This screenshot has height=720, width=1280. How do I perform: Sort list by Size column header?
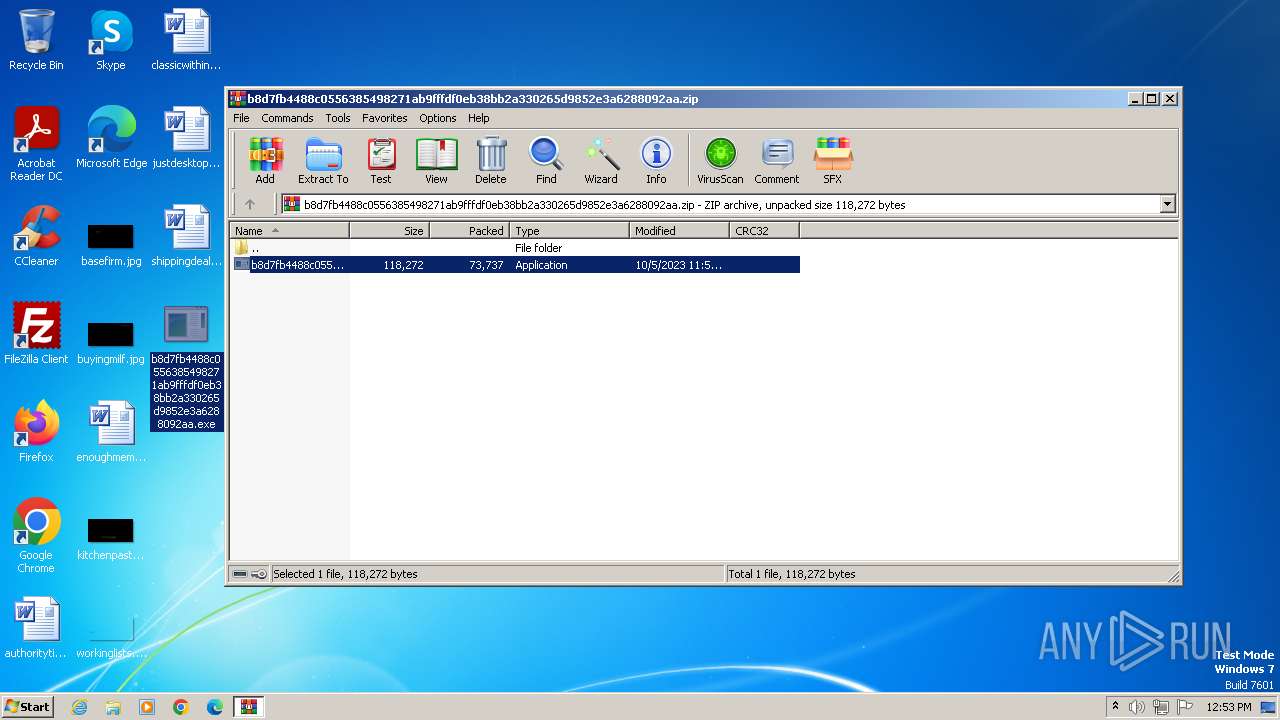tap(390, 230)
